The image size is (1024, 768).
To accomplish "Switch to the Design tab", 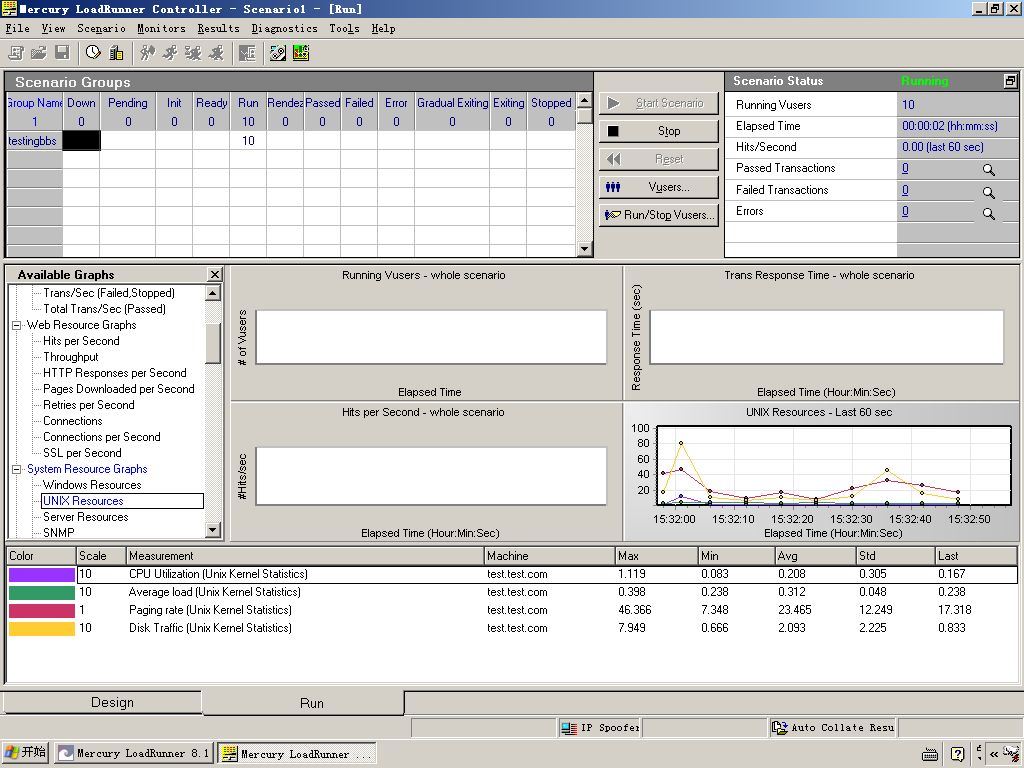I will (x=102, y=703).
